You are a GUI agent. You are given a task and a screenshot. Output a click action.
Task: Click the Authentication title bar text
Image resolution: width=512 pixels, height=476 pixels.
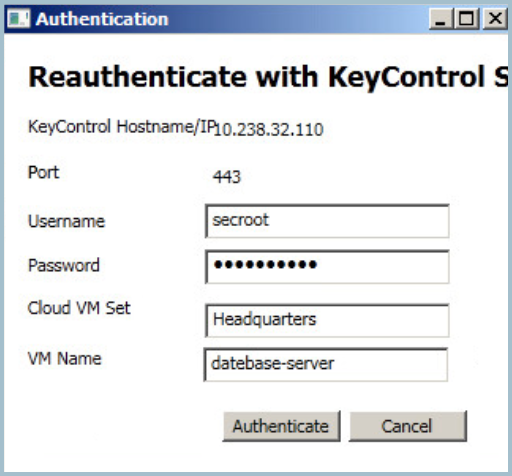(102, 19)
